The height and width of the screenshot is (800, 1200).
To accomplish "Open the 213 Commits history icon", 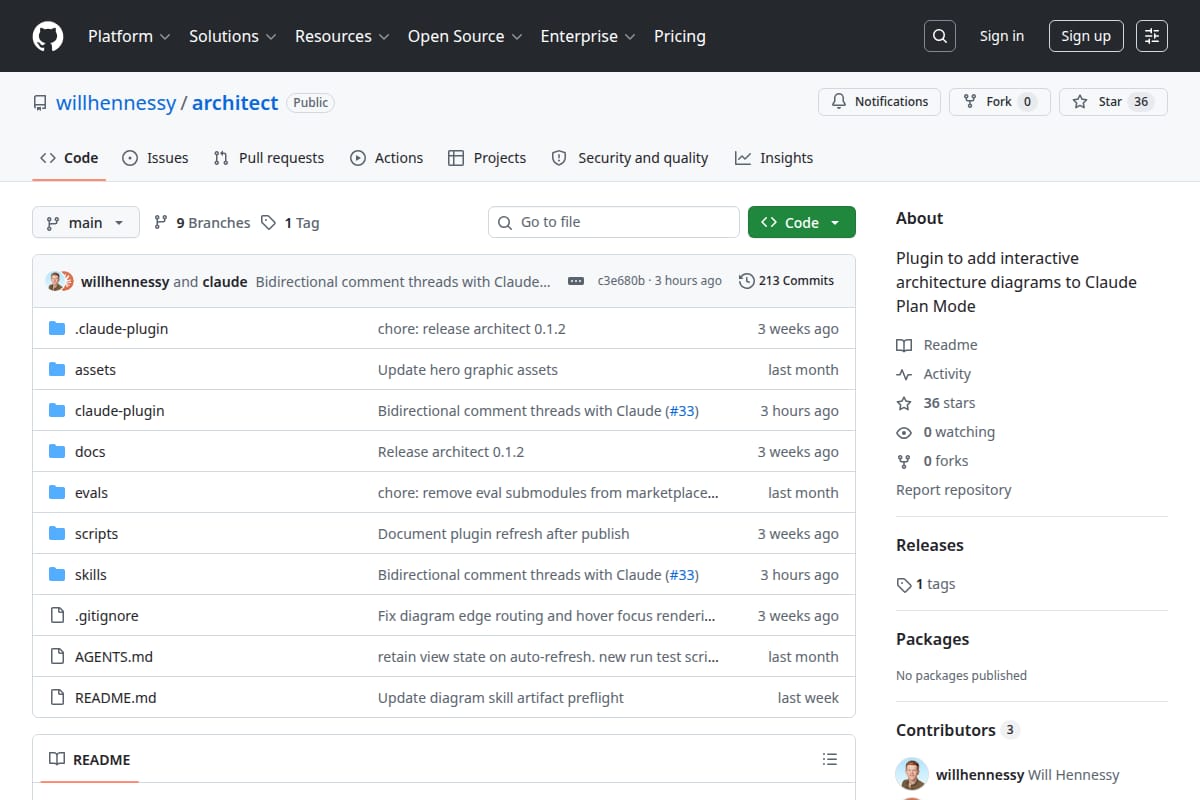I will (747, 281).
